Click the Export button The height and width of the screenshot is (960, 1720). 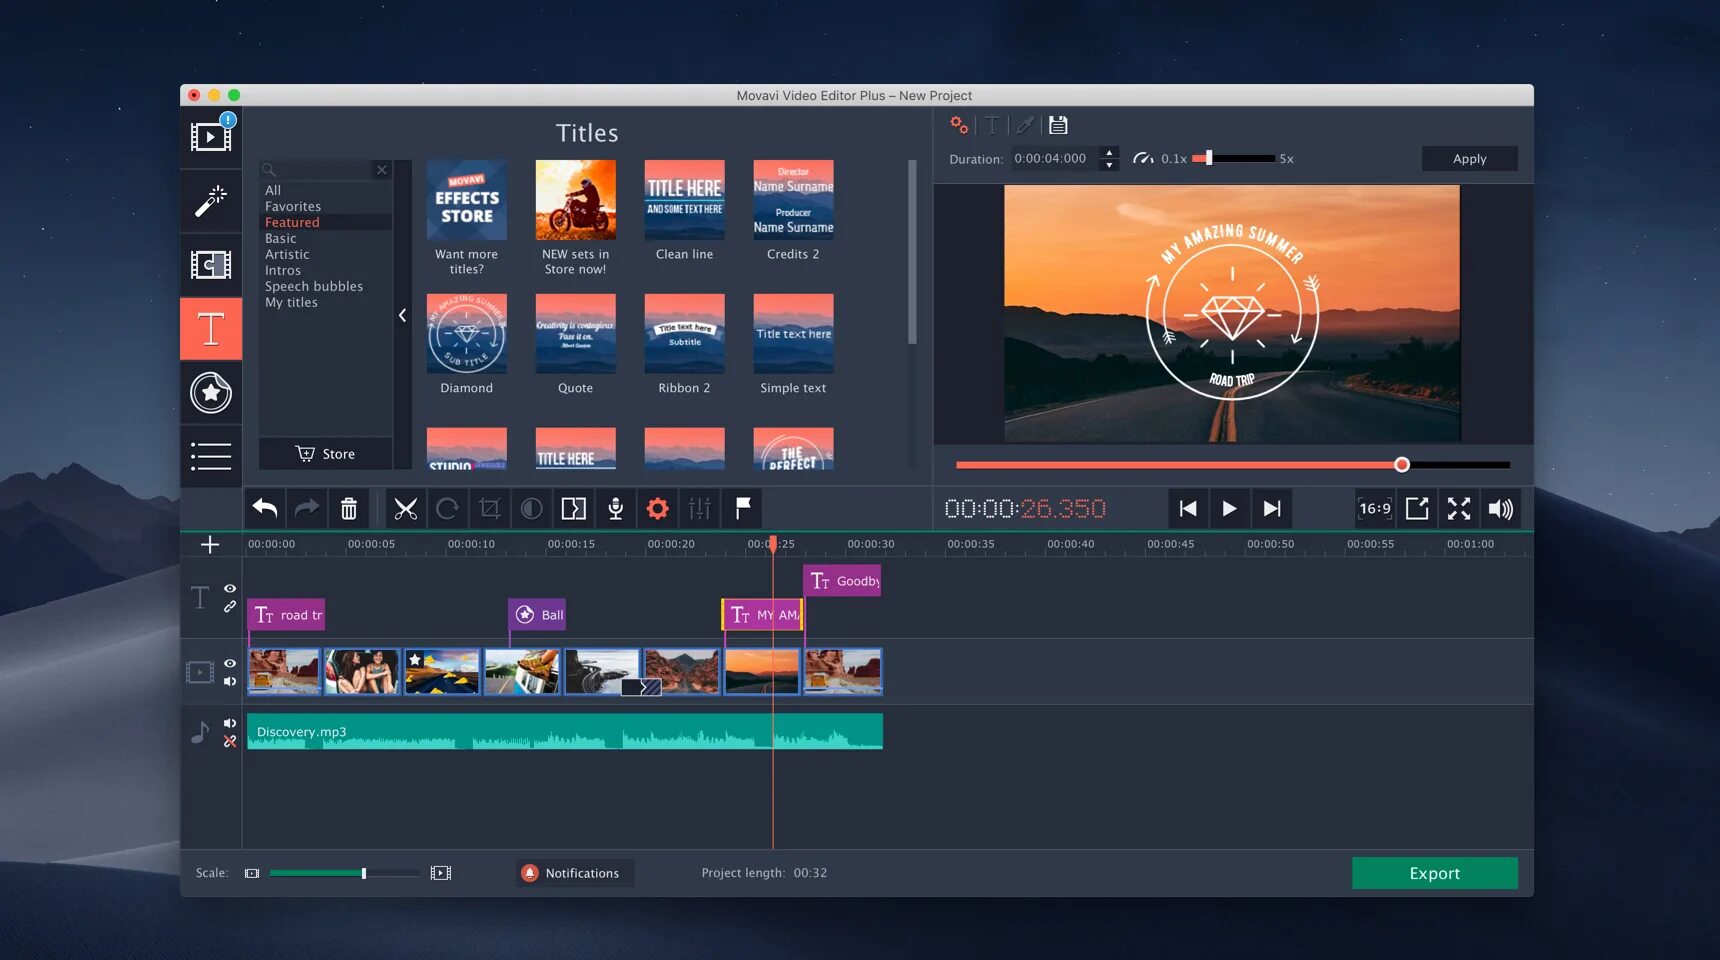click(x=1435, y=873)
